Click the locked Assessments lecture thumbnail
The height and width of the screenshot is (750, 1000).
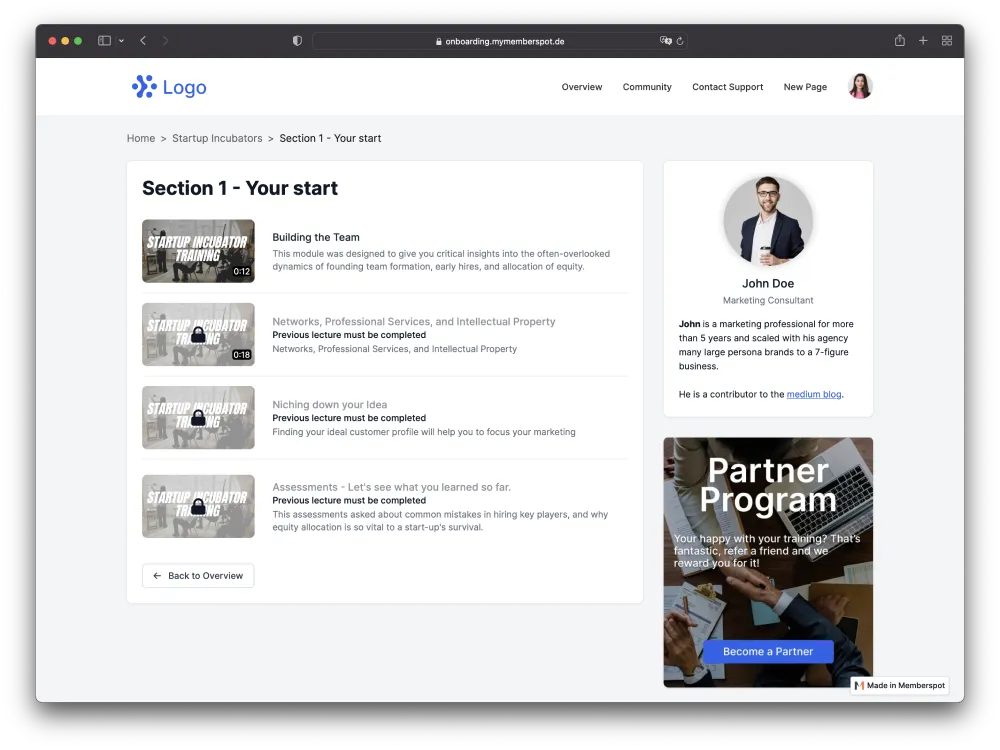(x=198, y=506)
